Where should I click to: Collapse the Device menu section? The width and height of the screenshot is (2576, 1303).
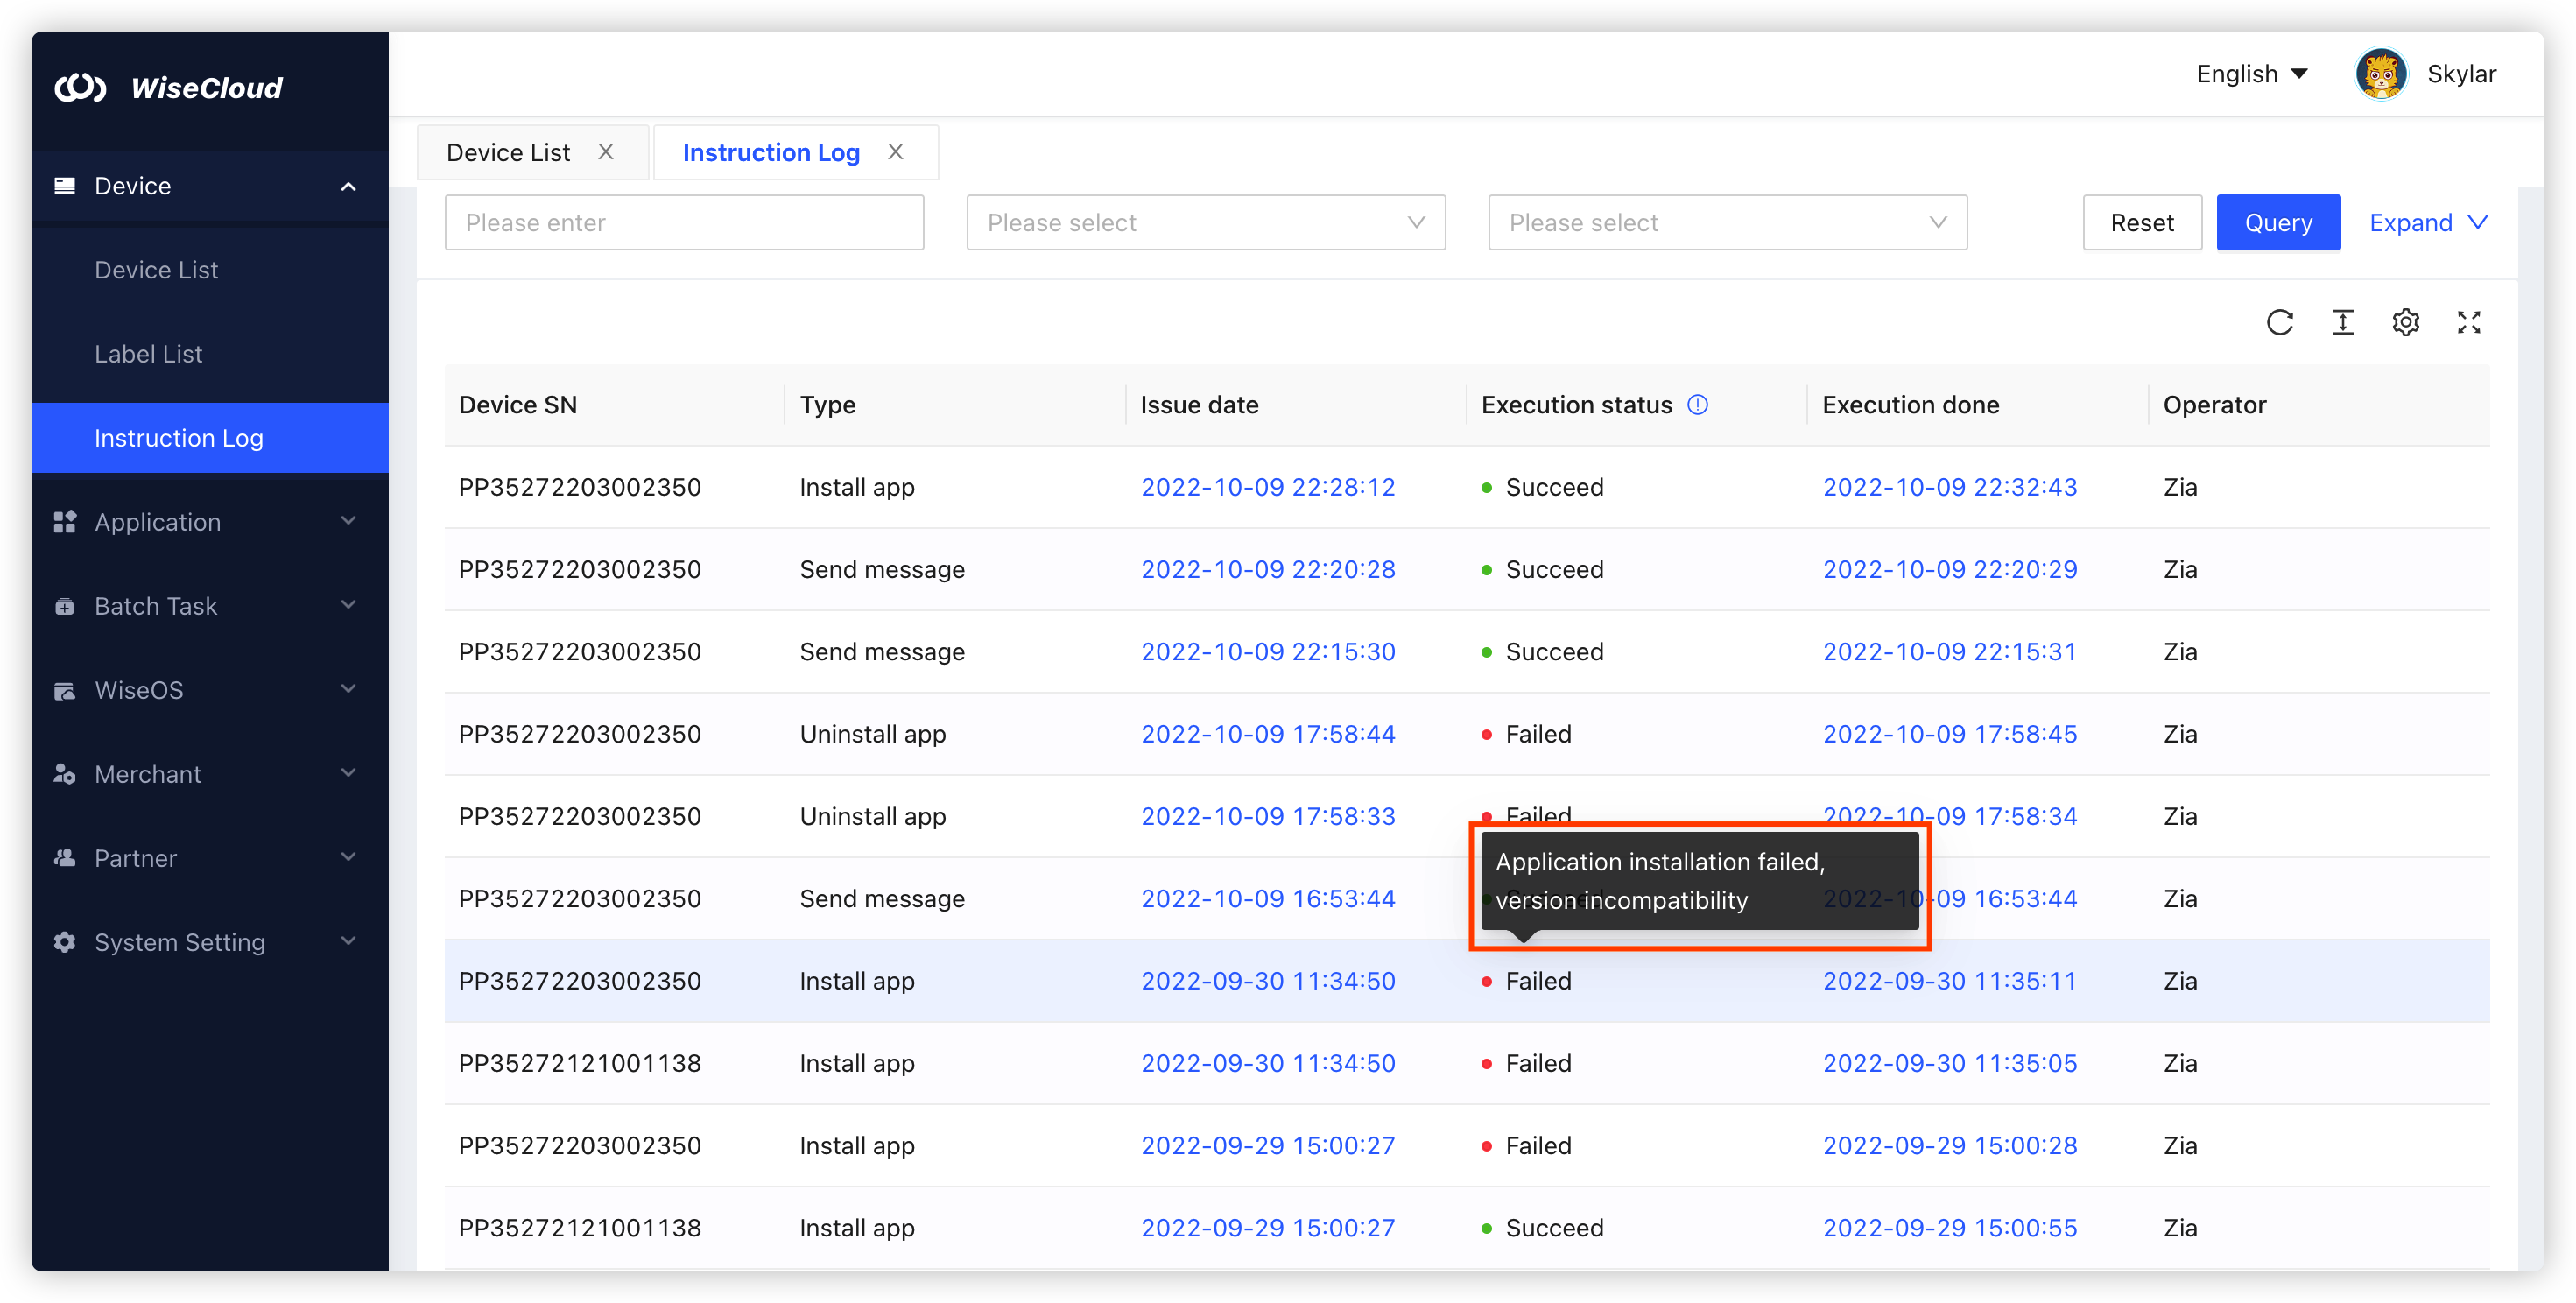click(348, 186)
